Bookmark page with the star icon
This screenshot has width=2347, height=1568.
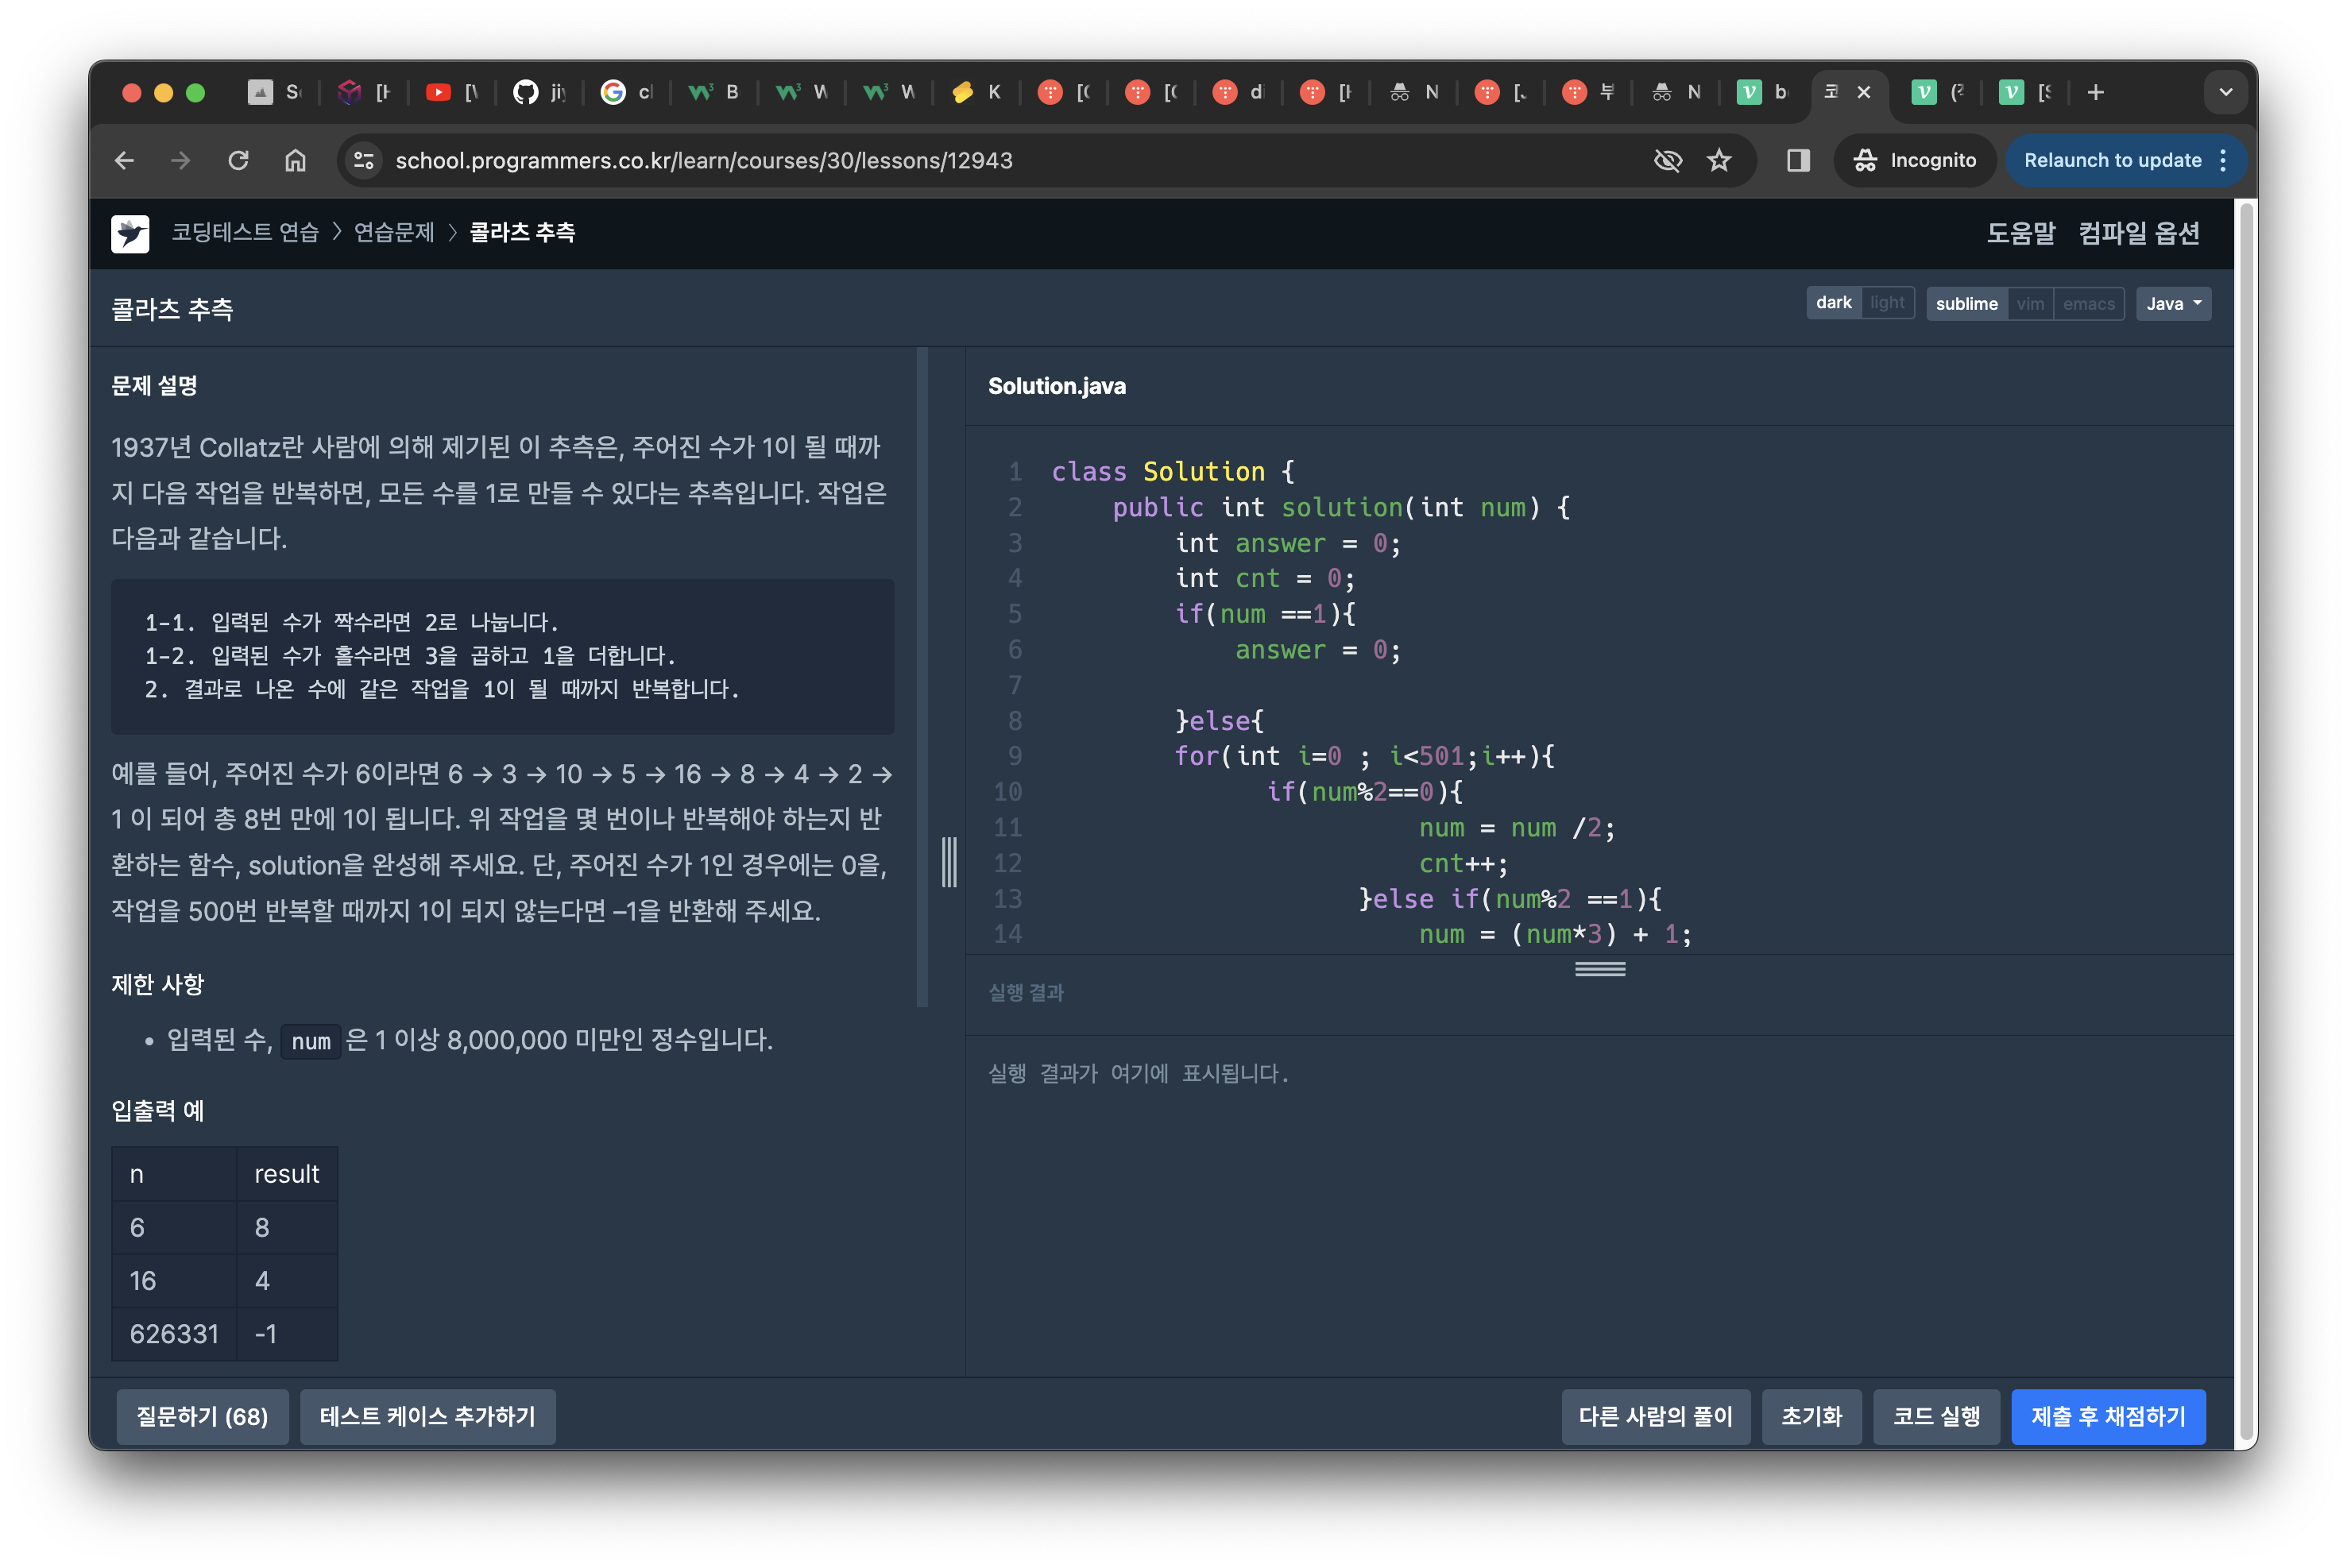1719,160
